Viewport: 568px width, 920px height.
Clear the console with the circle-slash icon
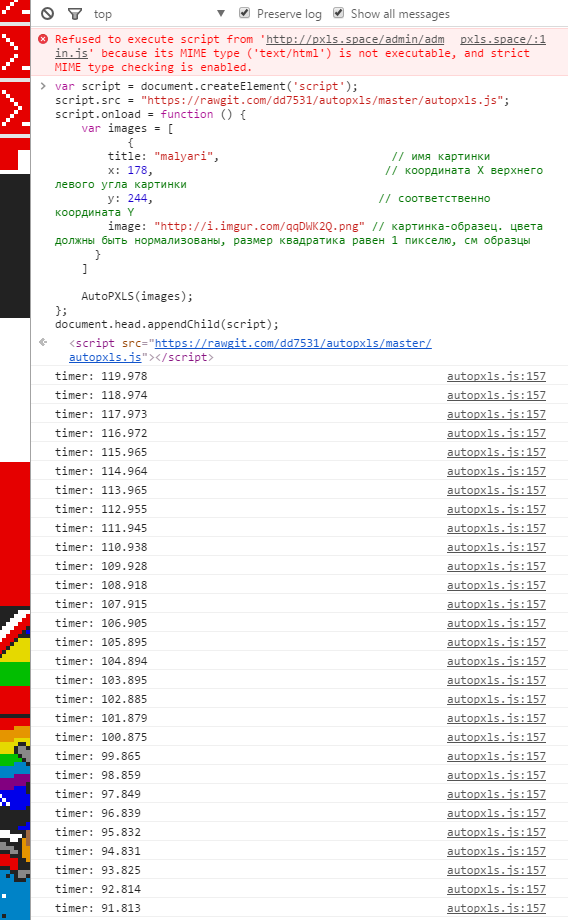pyautogui.click(x=48, y=13)
